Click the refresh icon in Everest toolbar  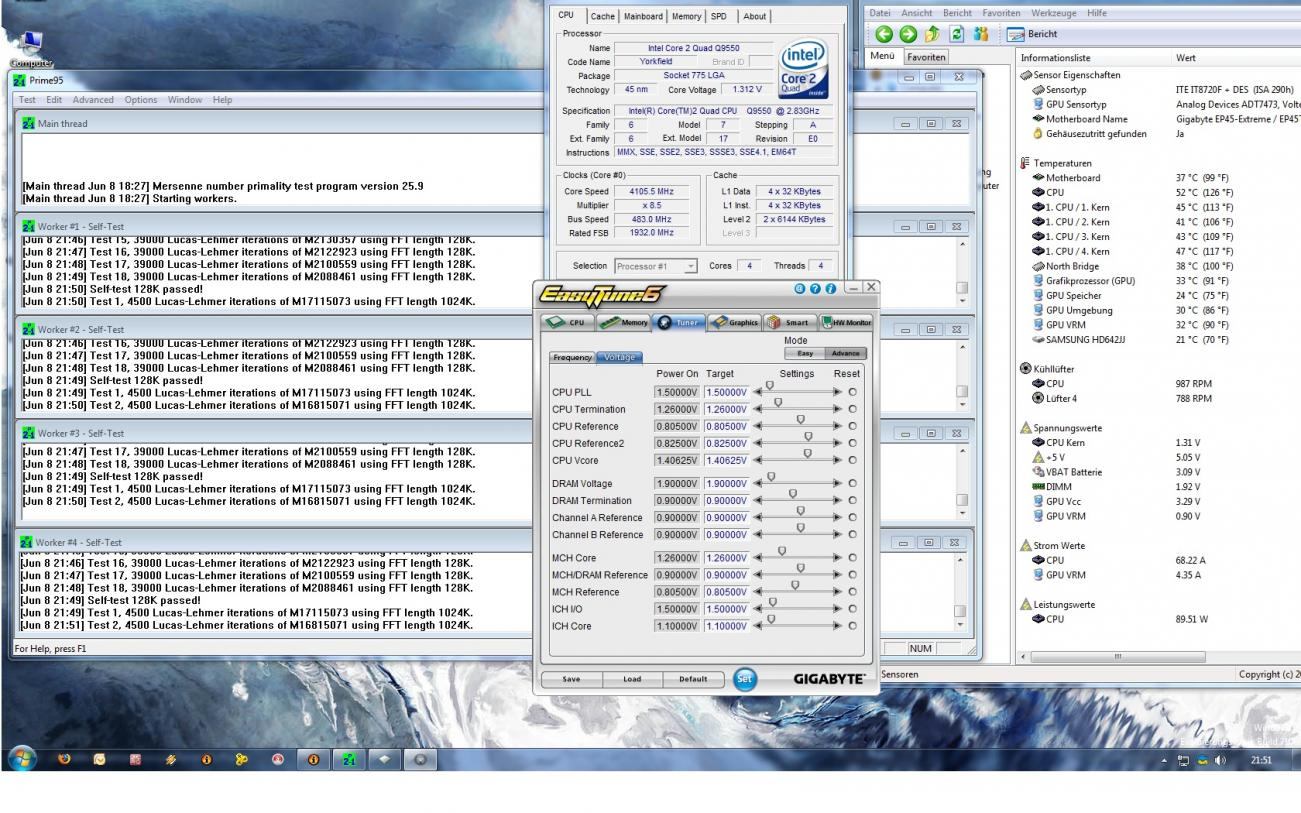pos(956,34)
